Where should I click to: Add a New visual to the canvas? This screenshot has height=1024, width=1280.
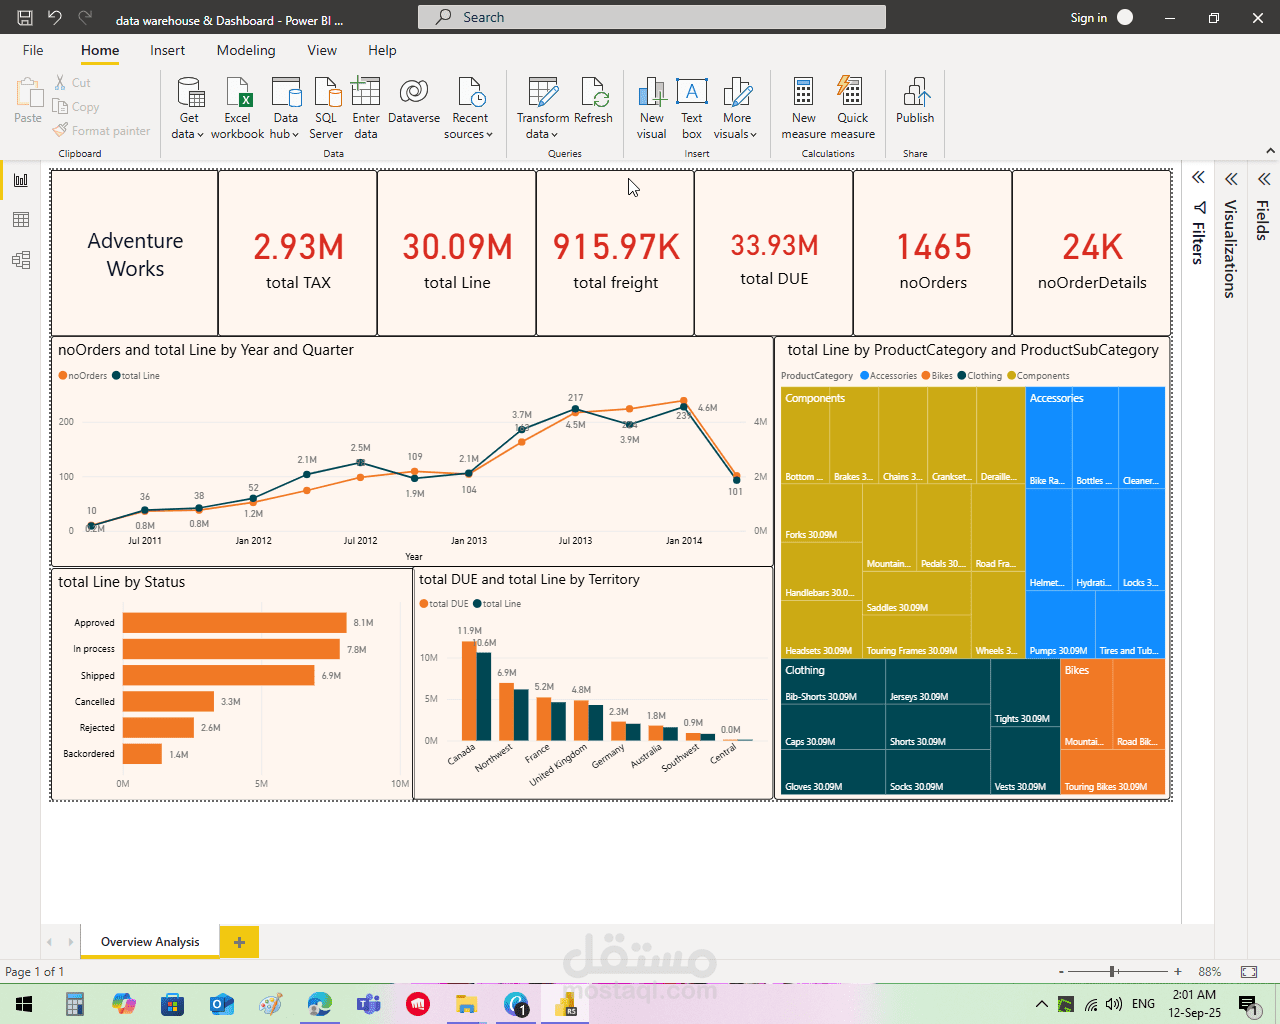click(652, 108)
